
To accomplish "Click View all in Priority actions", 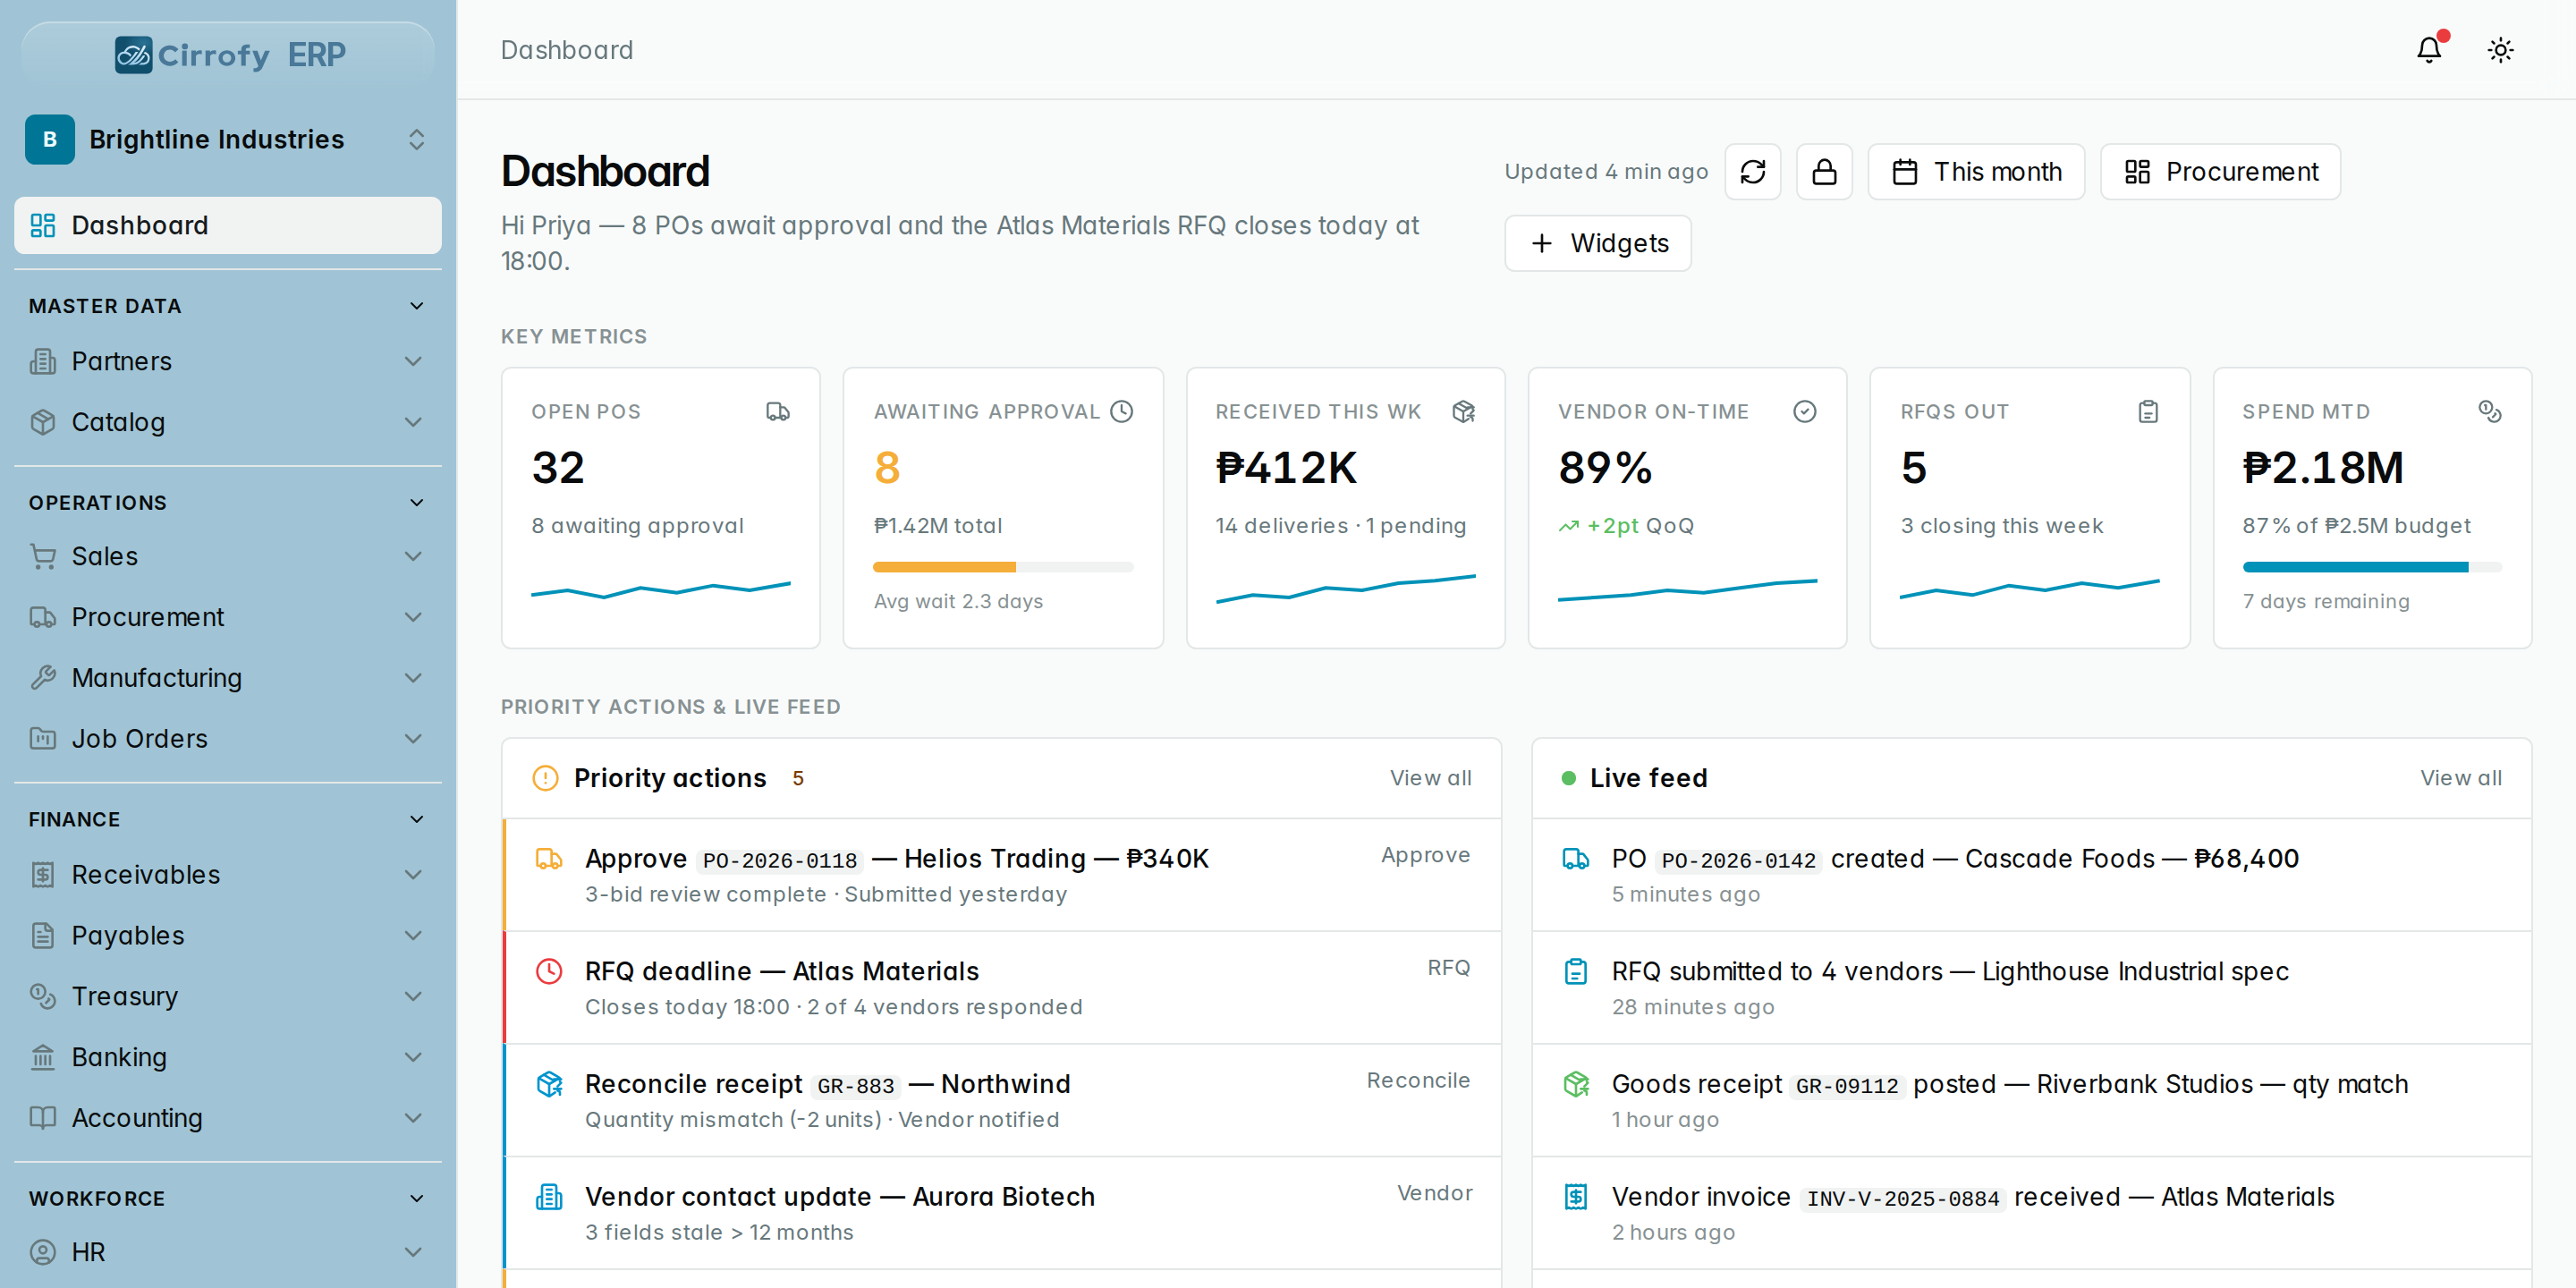I will coord(1430,778).
